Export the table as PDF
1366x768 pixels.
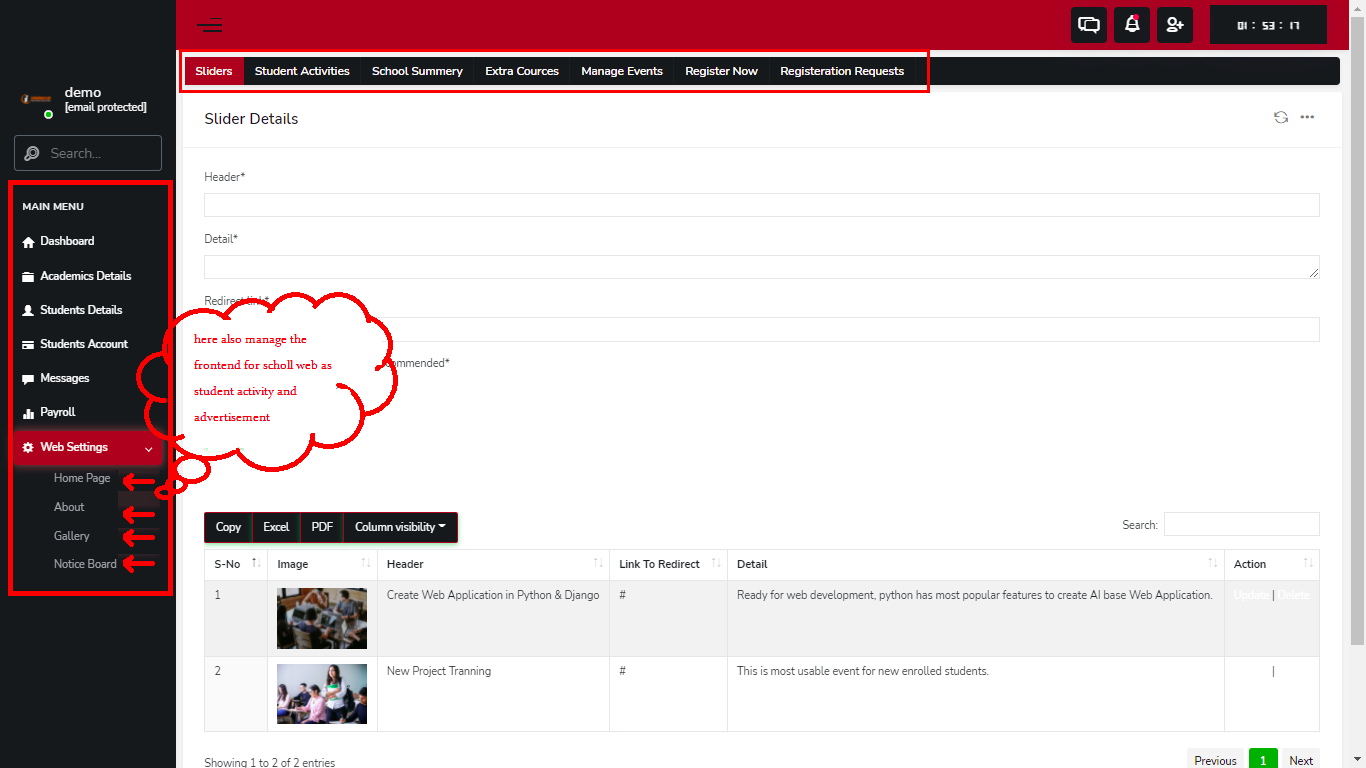(322, 527)
